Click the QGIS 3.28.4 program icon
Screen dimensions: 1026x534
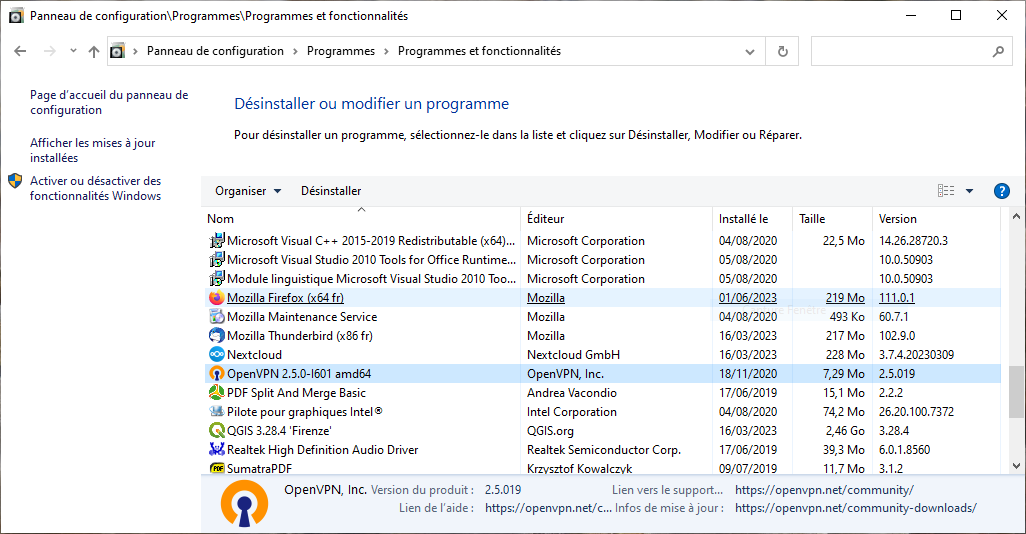tap(216, 431)
